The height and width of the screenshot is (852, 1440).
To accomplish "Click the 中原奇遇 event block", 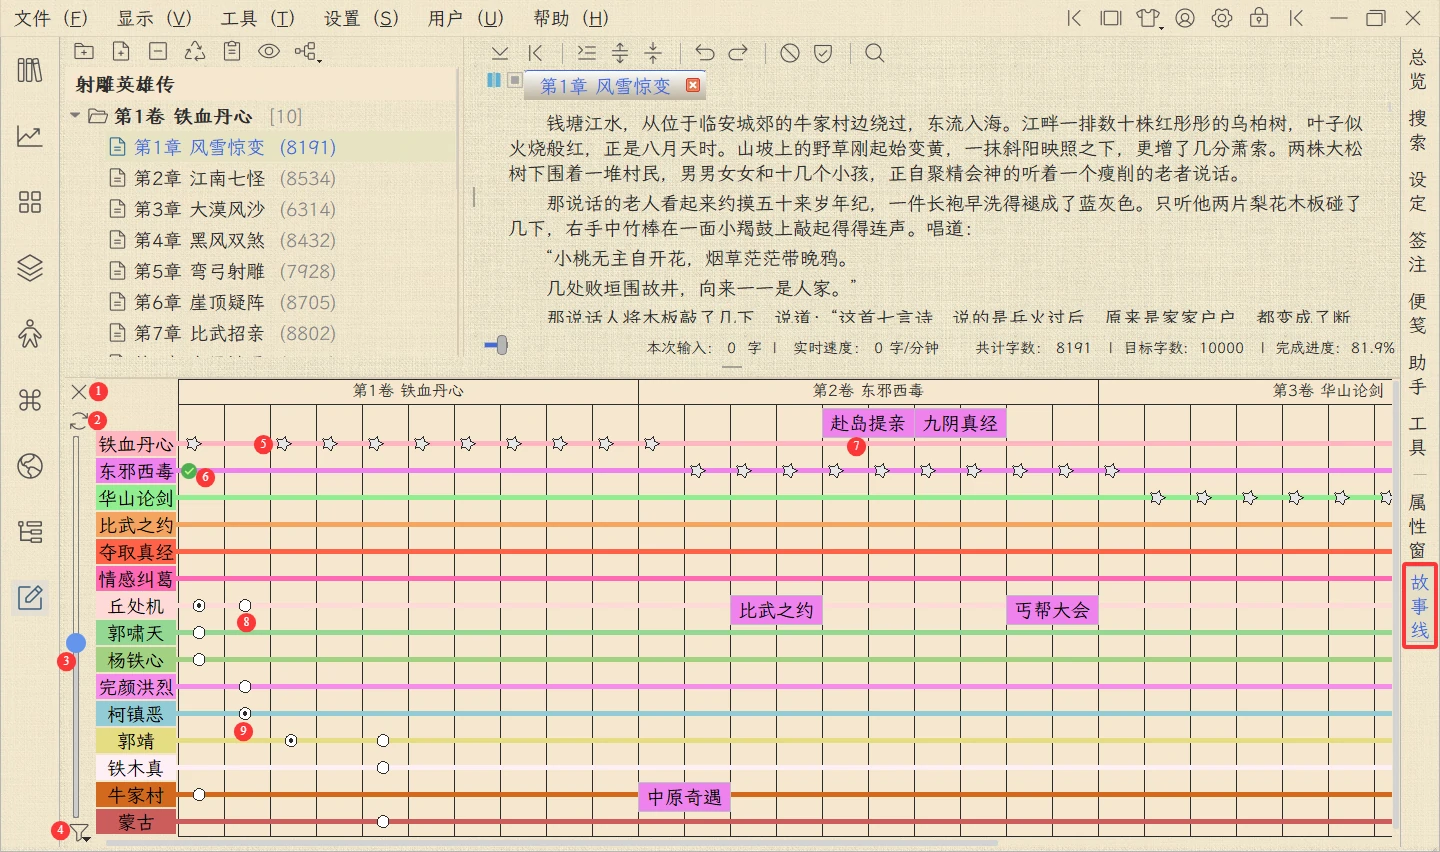I will 684,797.
